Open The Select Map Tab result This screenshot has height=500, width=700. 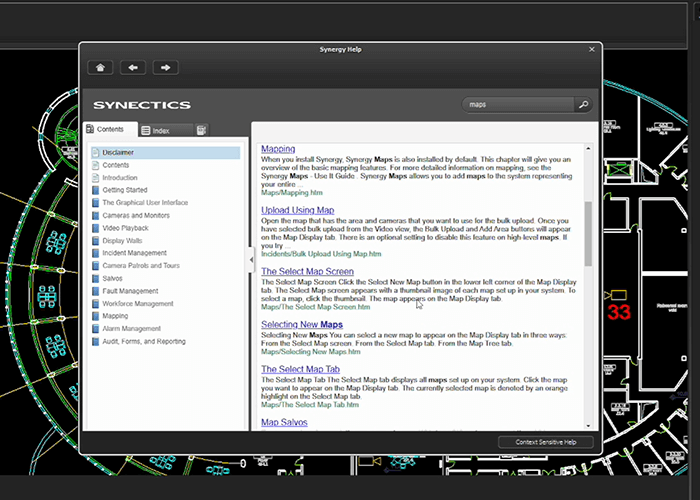coord(300,369)
